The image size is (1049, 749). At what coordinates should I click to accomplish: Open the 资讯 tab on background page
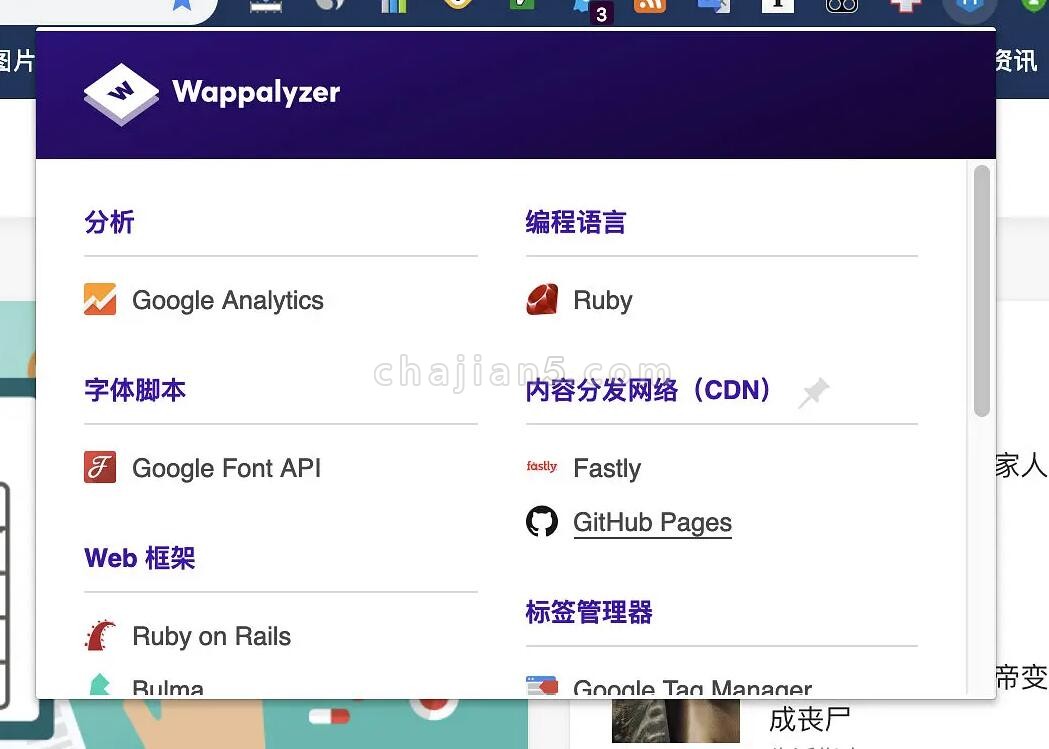(x=1016, y=61)
